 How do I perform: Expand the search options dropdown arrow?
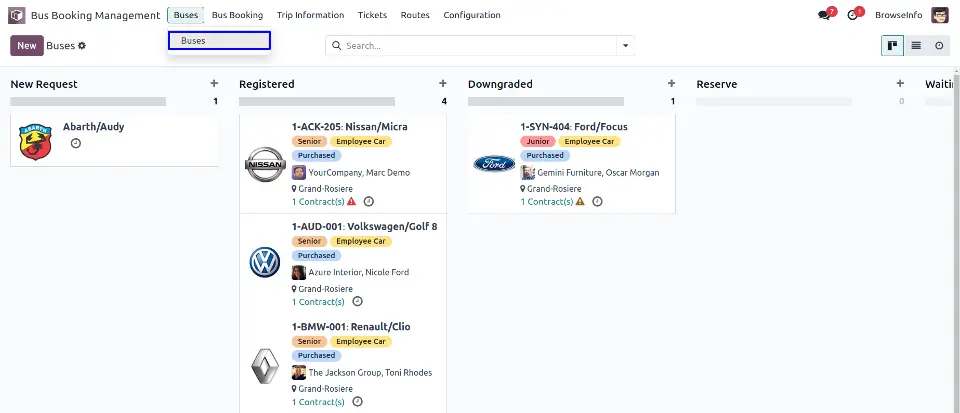click(625, 46)
